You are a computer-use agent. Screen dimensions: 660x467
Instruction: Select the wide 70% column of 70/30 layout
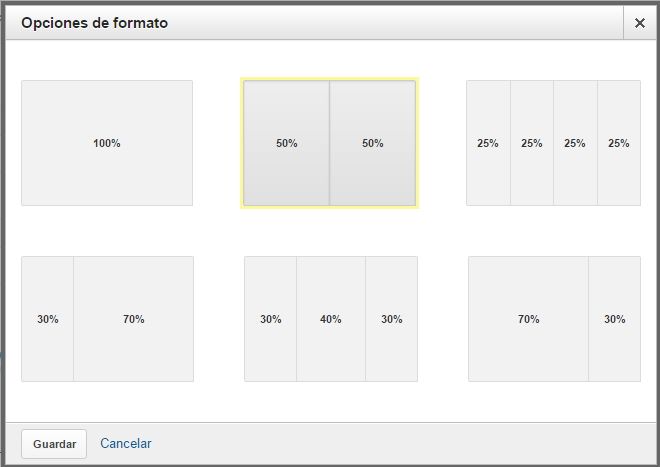tap(529, 319)
